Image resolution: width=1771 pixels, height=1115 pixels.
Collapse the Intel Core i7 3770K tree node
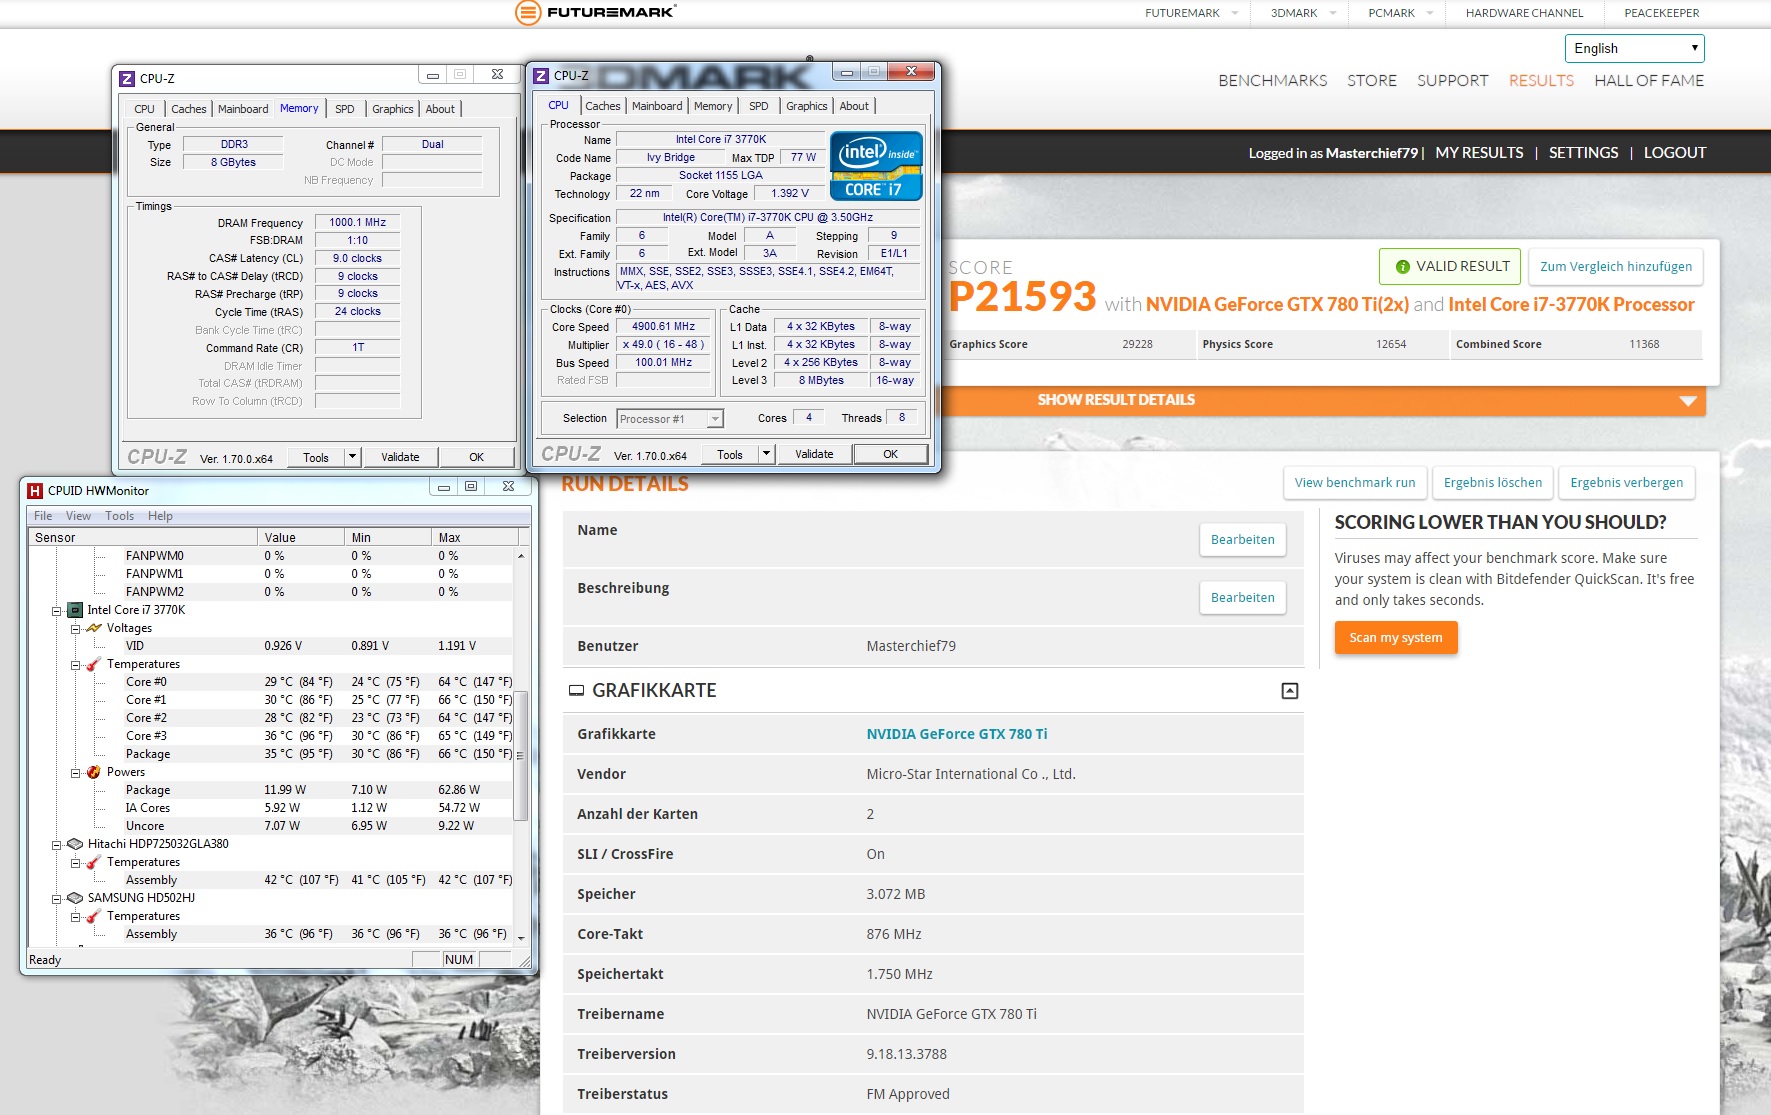click(57, 610)
